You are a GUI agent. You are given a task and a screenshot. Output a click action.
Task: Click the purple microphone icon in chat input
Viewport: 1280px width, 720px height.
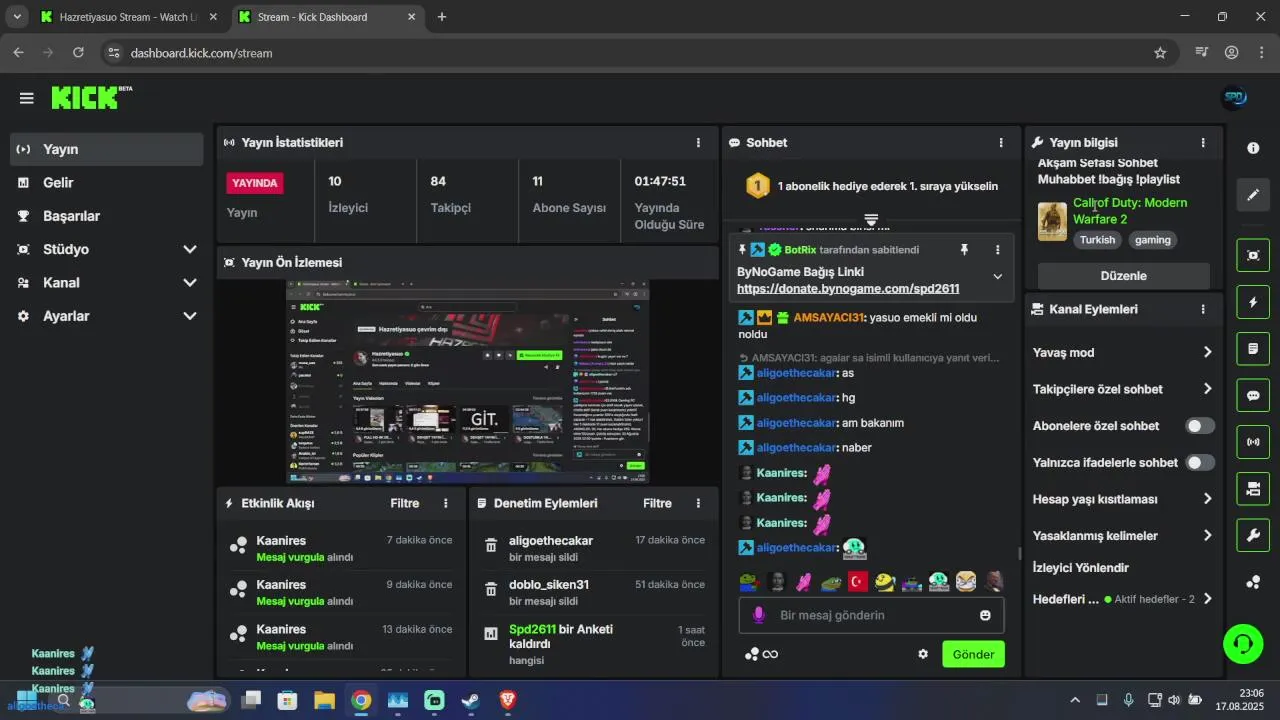point(759,615)
